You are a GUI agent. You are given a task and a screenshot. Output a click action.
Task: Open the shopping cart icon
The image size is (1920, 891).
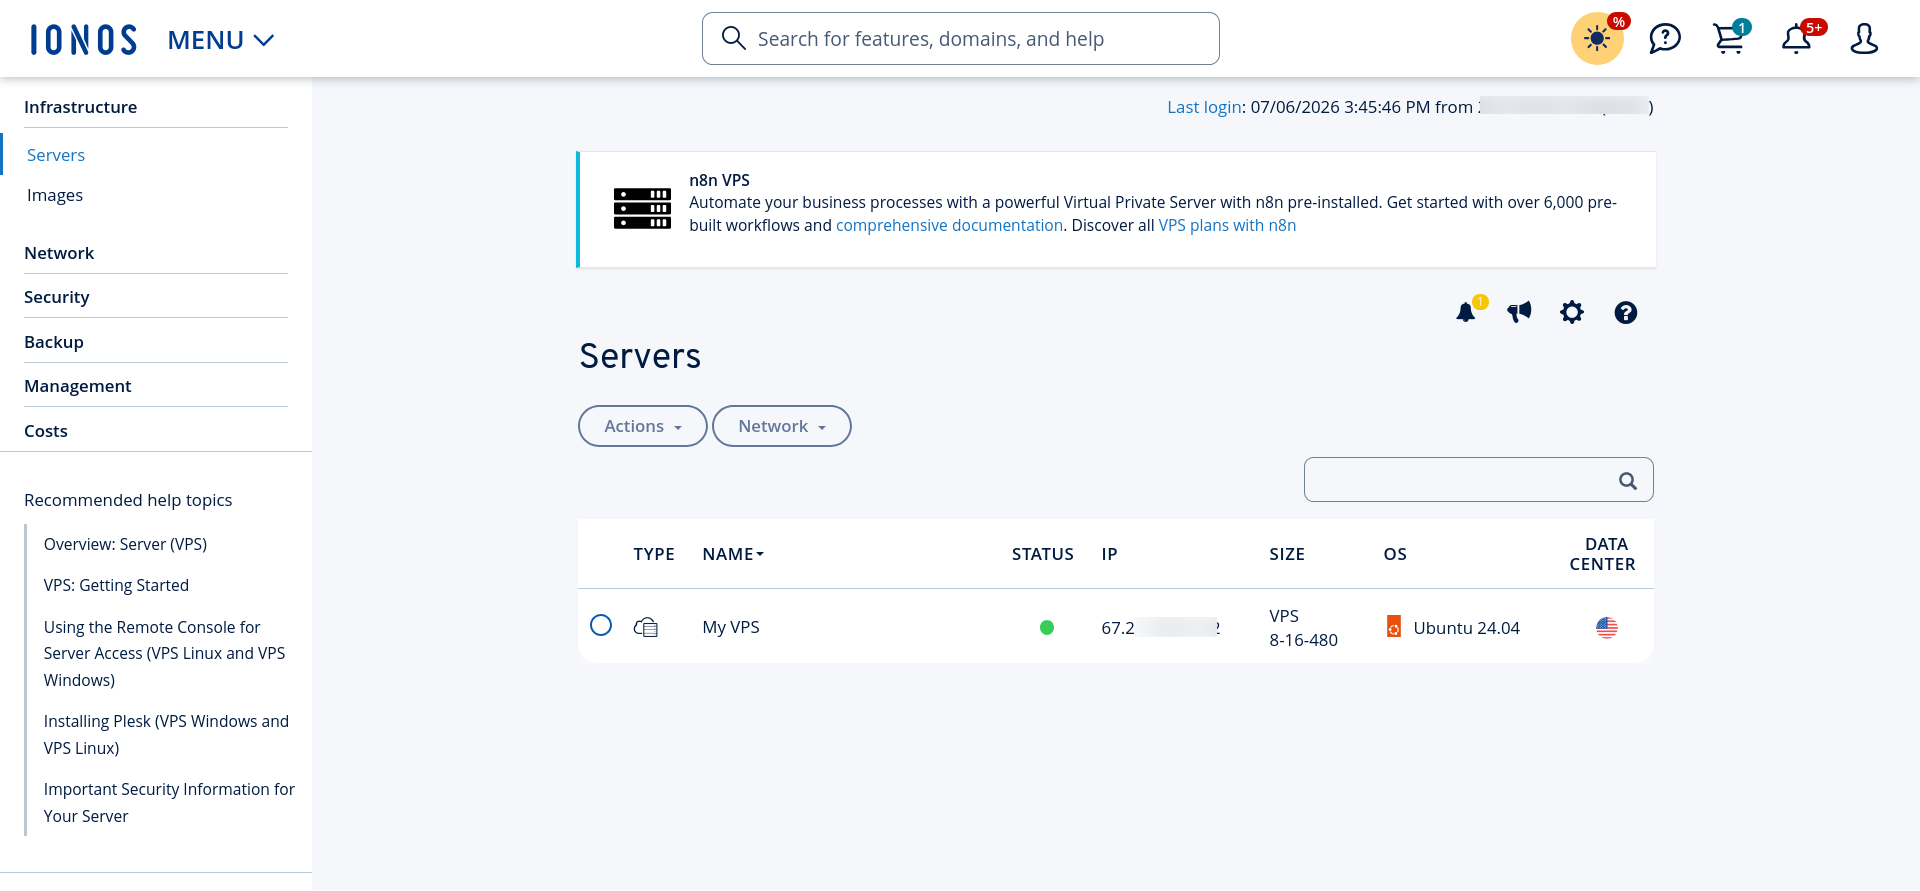1729,39
